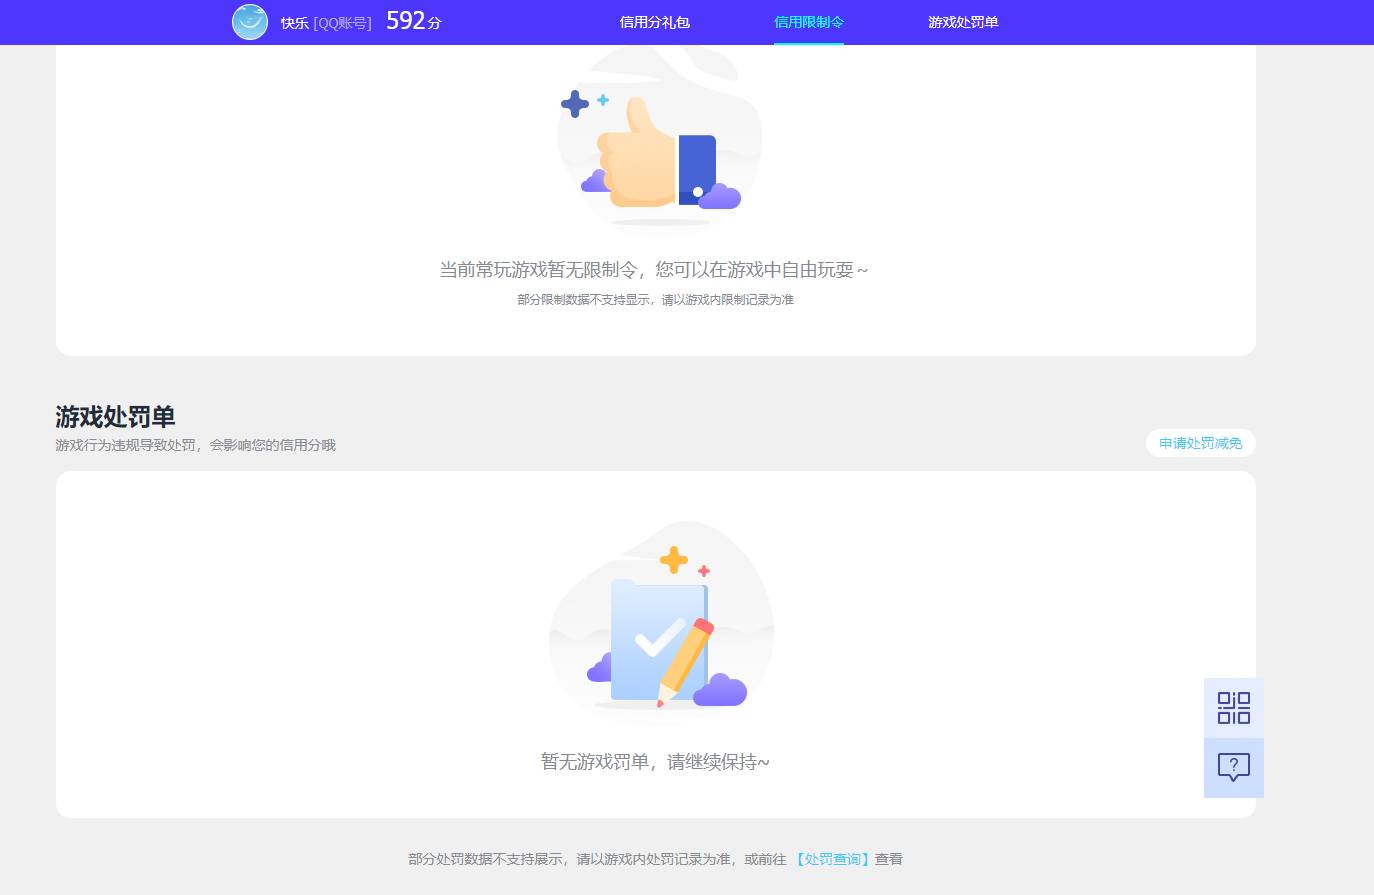Image resolution: width=1374 pixels, height=895 pixels.
Task: Click the 申请处罚减免 button
Action: (1200, 443)
